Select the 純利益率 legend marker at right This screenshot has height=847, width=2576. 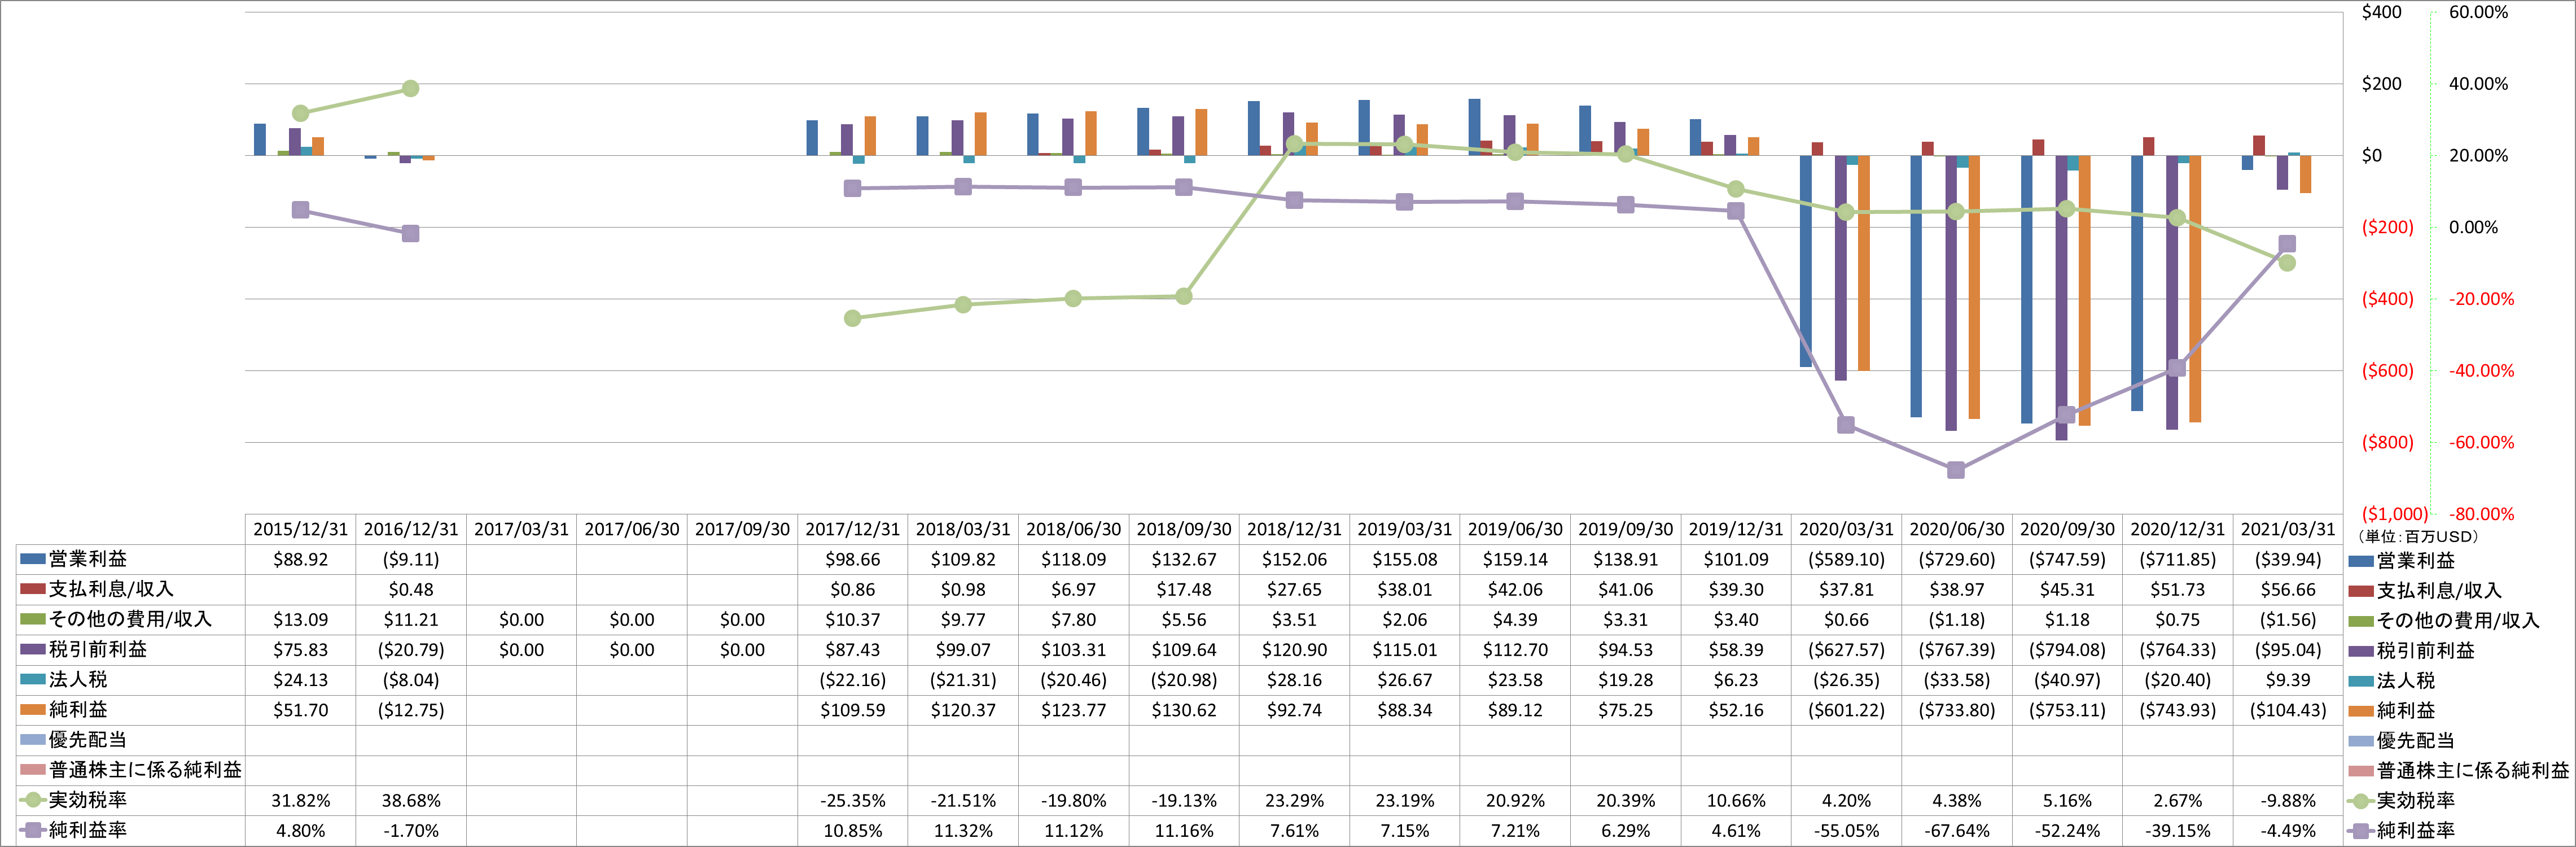pyautogui.click(x=2361, y=831)
